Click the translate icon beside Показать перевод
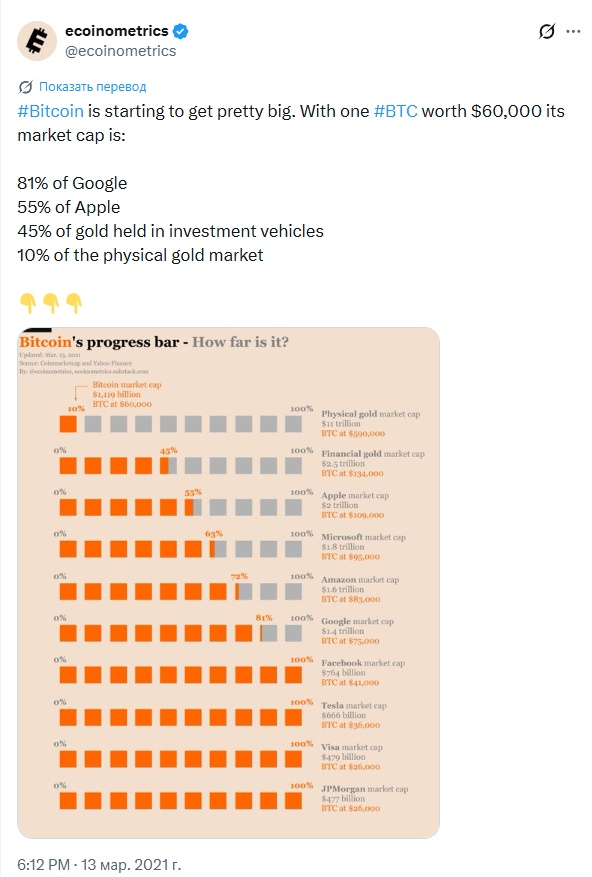 click(x=25, y=87)
